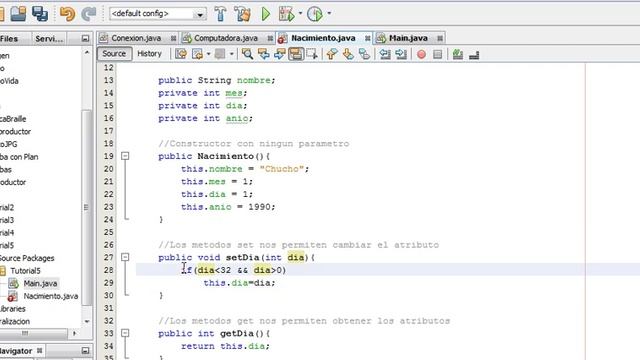Open the default config combo box
The height and width of the screenshot is (360, 640).
[x=158, y=14]
